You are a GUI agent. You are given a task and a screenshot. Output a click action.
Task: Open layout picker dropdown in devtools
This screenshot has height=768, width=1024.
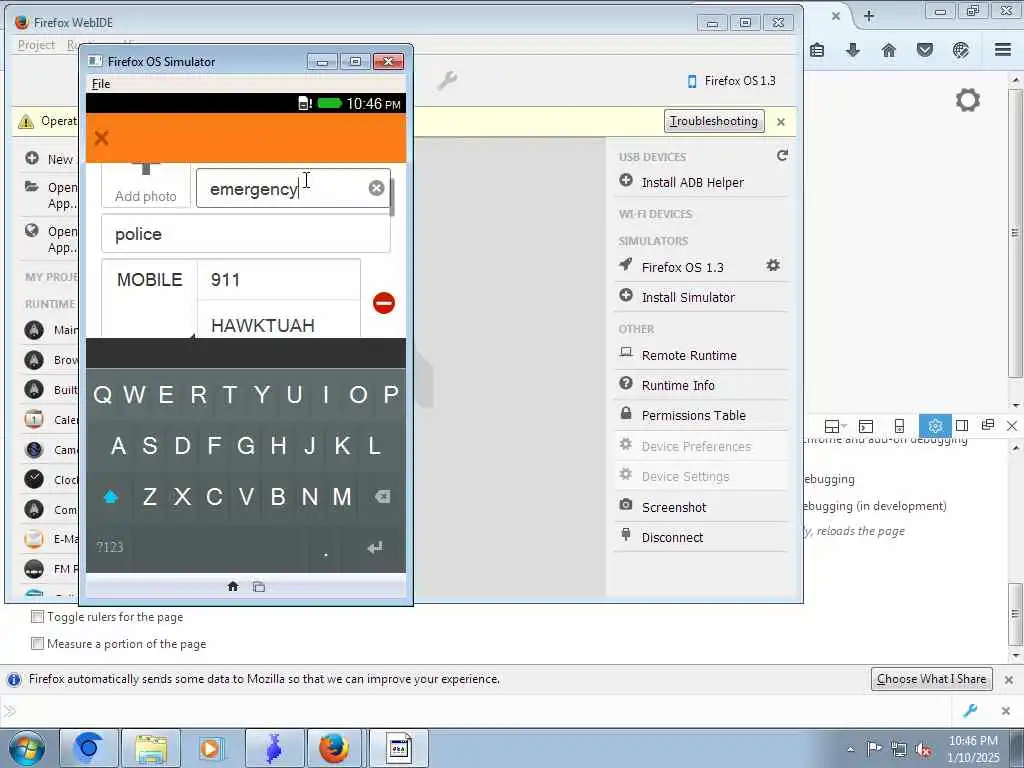coord(835,426)
